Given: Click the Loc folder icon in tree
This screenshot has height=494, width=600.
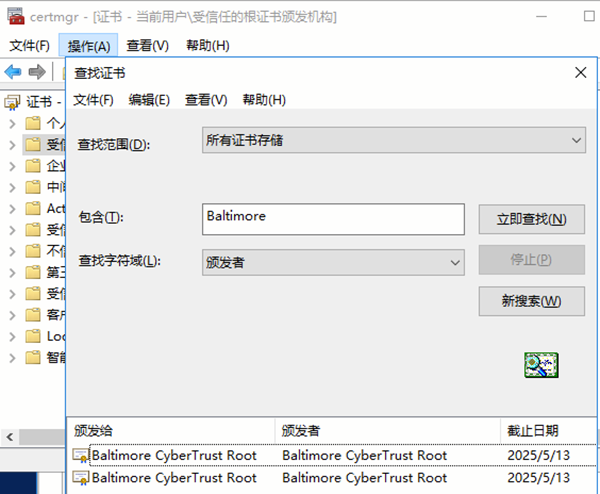Looking at the screenshot, I should (33, 336).
